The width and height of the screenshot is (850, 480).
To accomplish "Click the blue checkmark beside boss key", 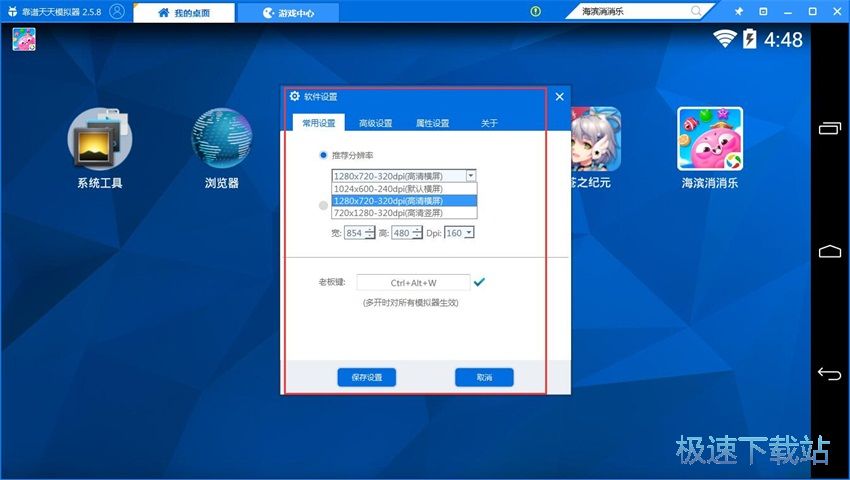I will (x=479, y=281).
